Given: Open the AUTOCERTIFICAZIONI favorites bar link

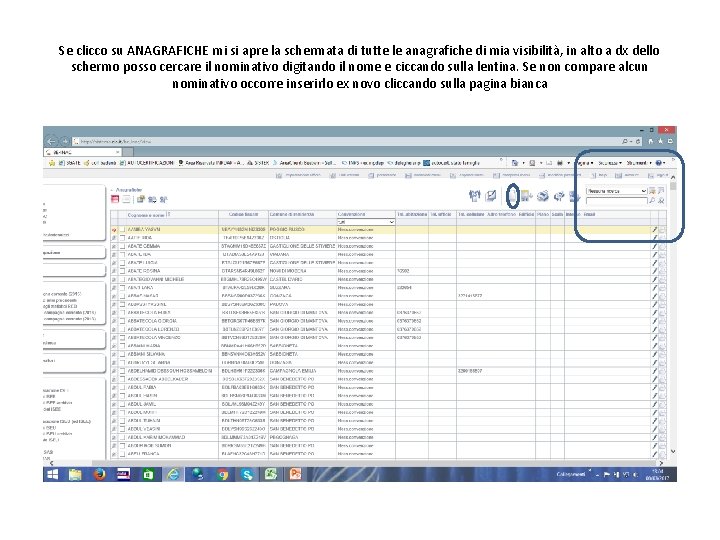Looking at the screenshot, I should pyautogui.click(x=147, y=163).
